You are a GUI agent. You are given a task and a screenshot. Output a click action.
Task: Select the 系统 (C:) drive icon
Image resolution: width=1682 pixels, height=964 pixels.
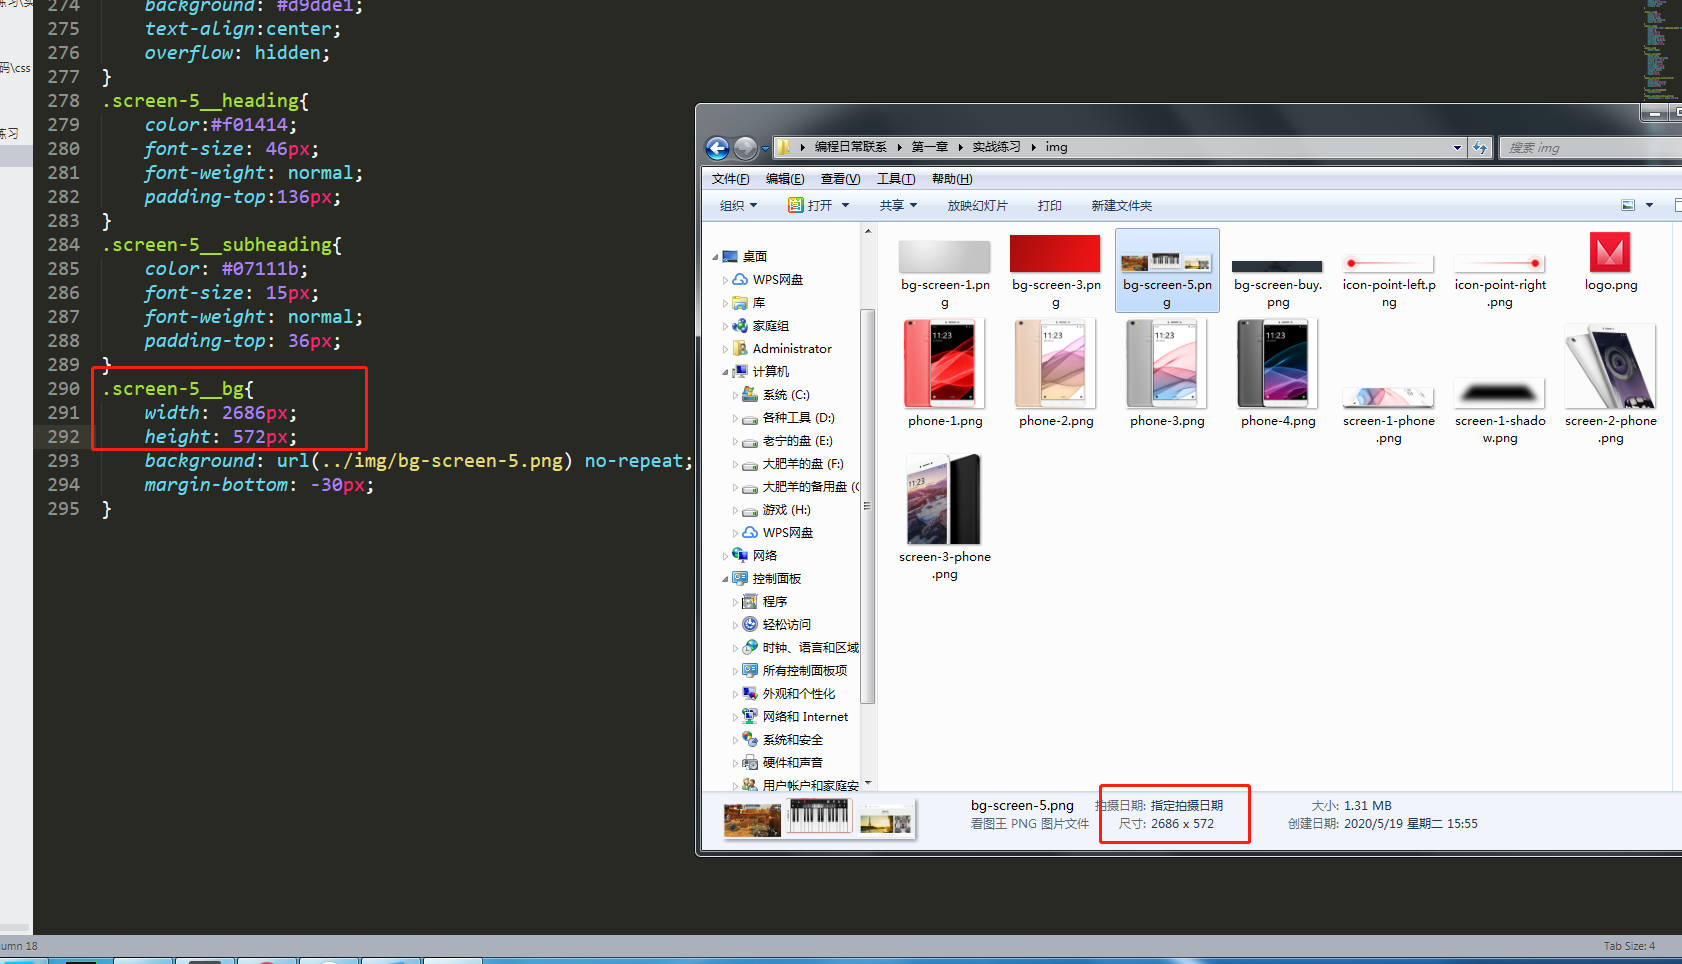(750, 395)
